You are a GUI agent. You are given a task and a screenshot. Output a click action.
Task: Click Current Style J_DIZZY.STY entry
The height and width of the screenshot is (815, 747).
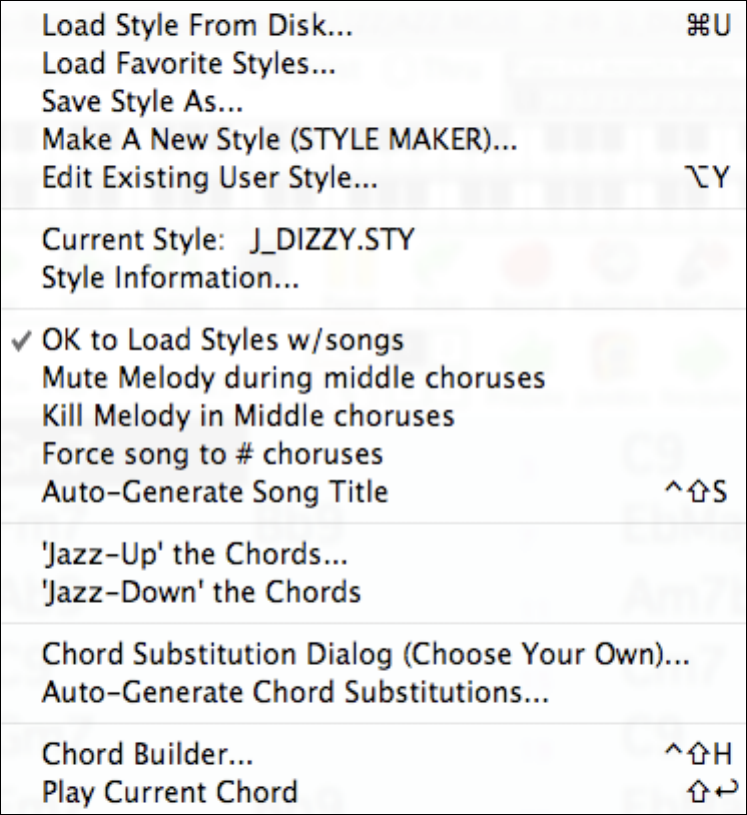228,242
